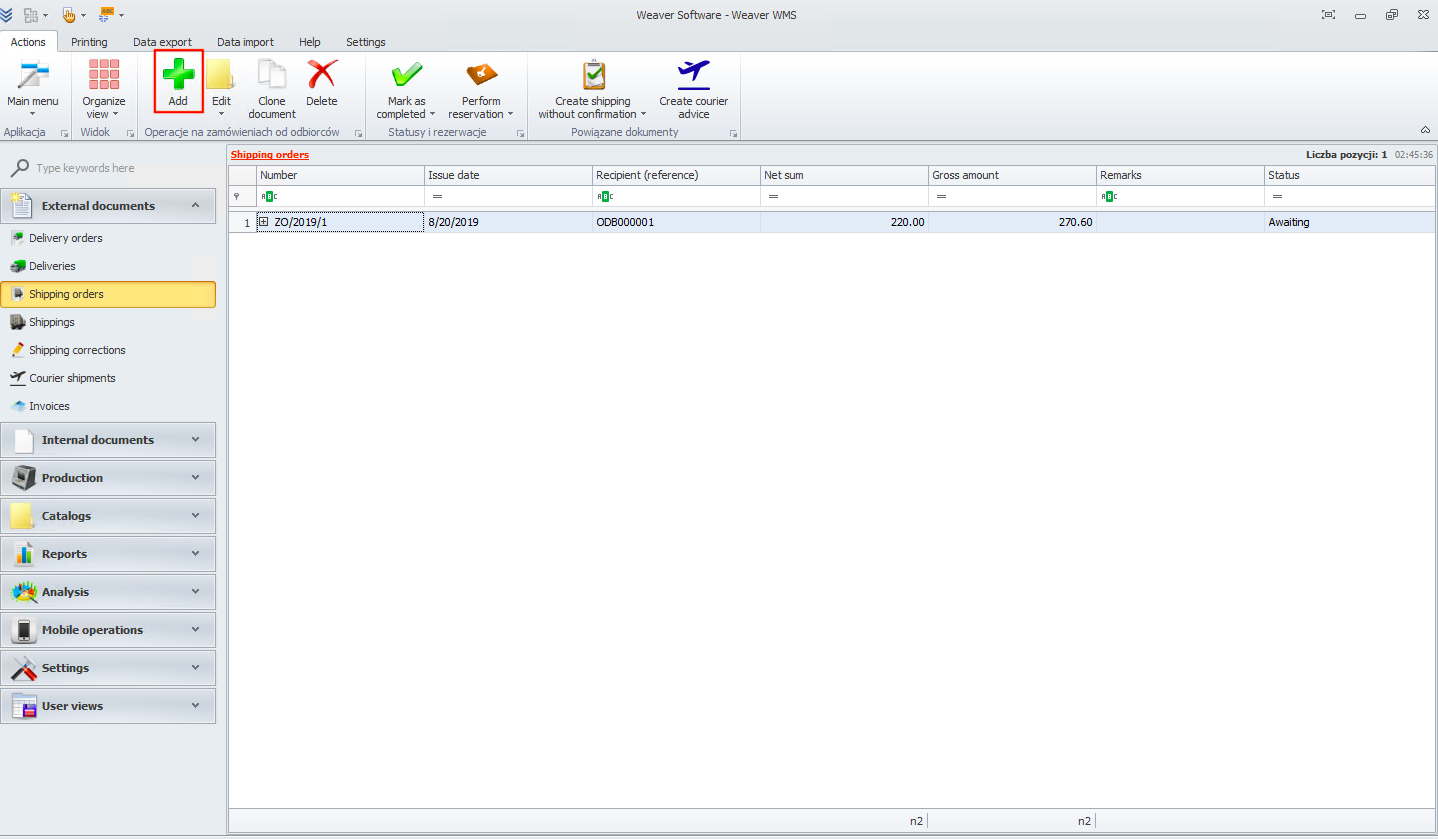Sort by the Issue date column

tap(508, 175)
